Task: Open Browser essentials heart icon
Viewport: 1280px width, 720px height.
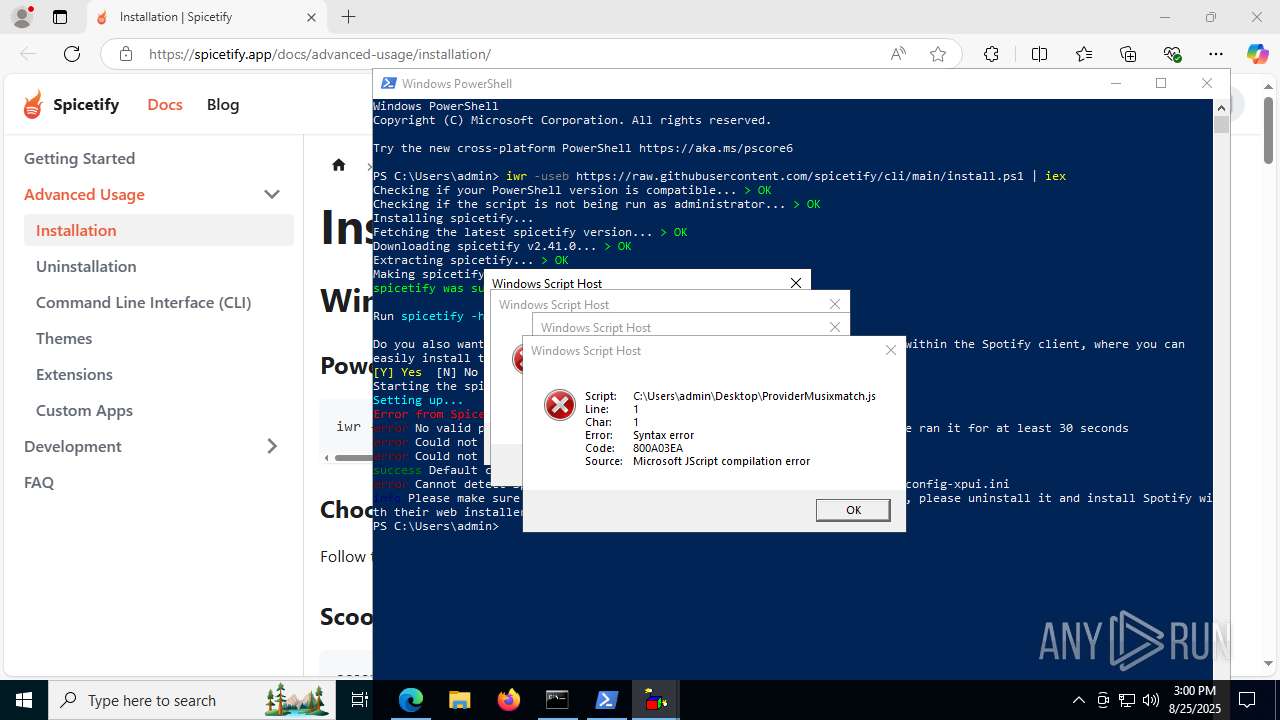Action: pos(1172,54)
